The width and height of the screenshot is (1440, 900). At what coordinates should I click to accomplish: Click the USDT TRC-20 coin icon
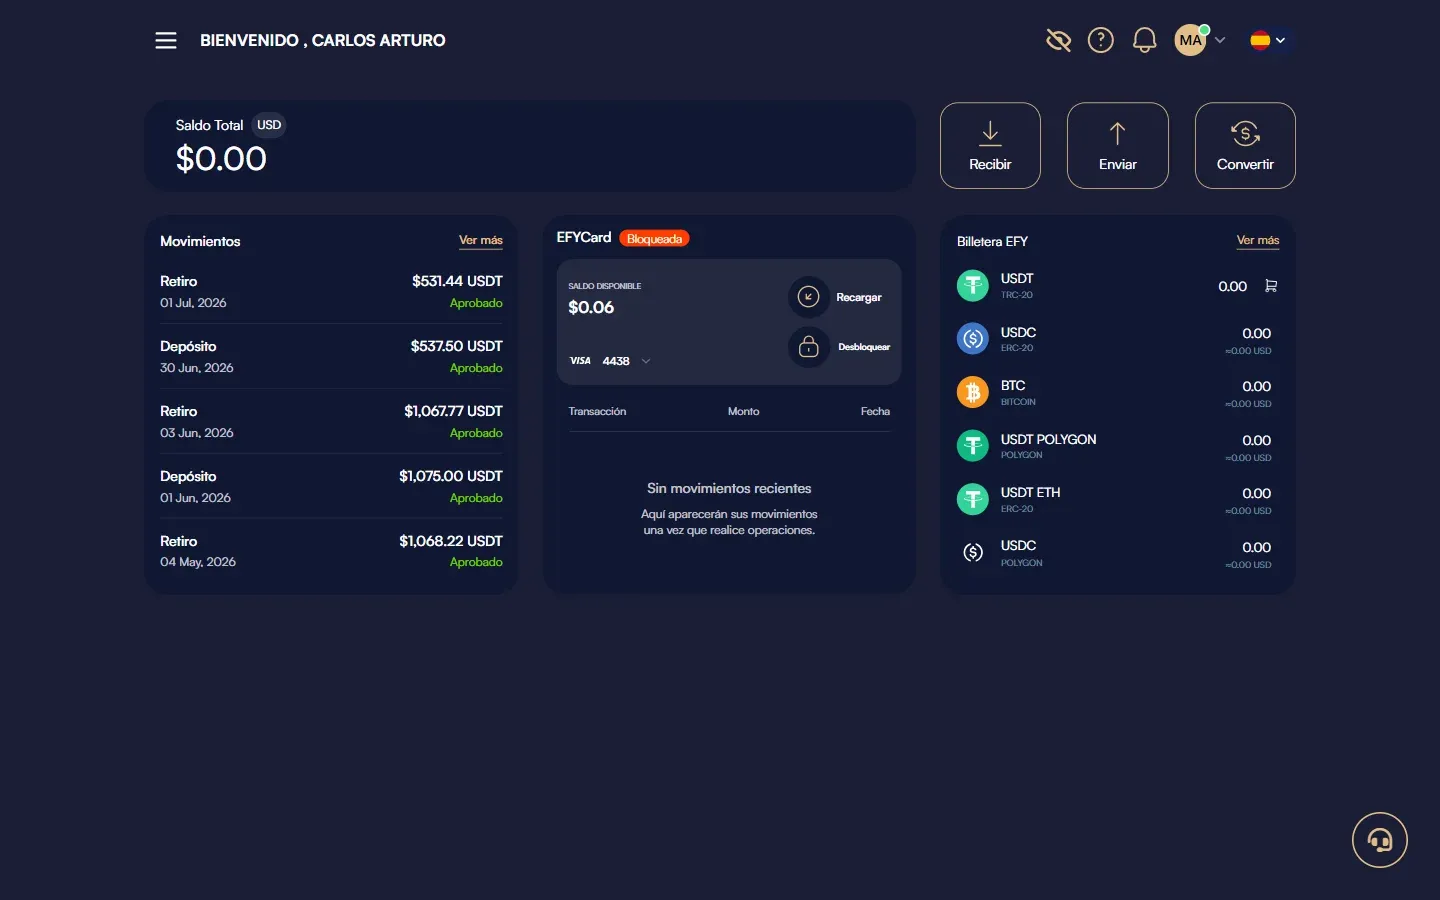[x=973, y=286]
